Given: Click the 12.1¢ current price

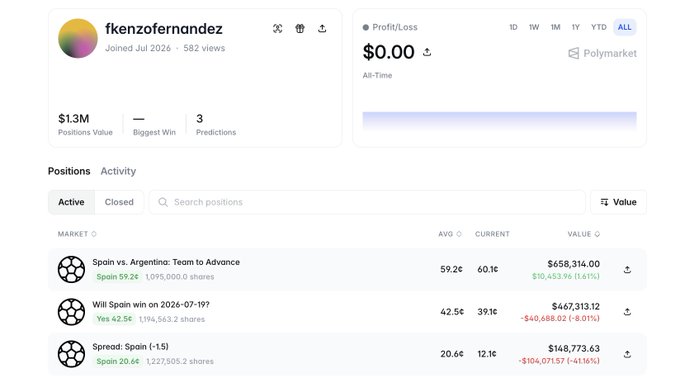Looking at the screenshot, I should tap(487, 354).
